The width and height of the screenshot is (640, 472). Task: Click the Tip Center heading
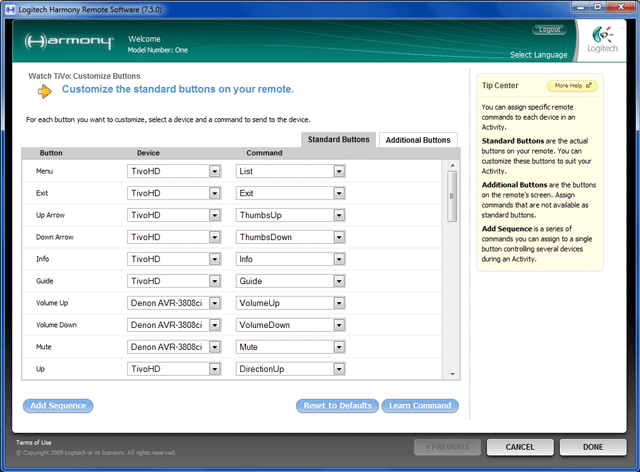[500, 86]
